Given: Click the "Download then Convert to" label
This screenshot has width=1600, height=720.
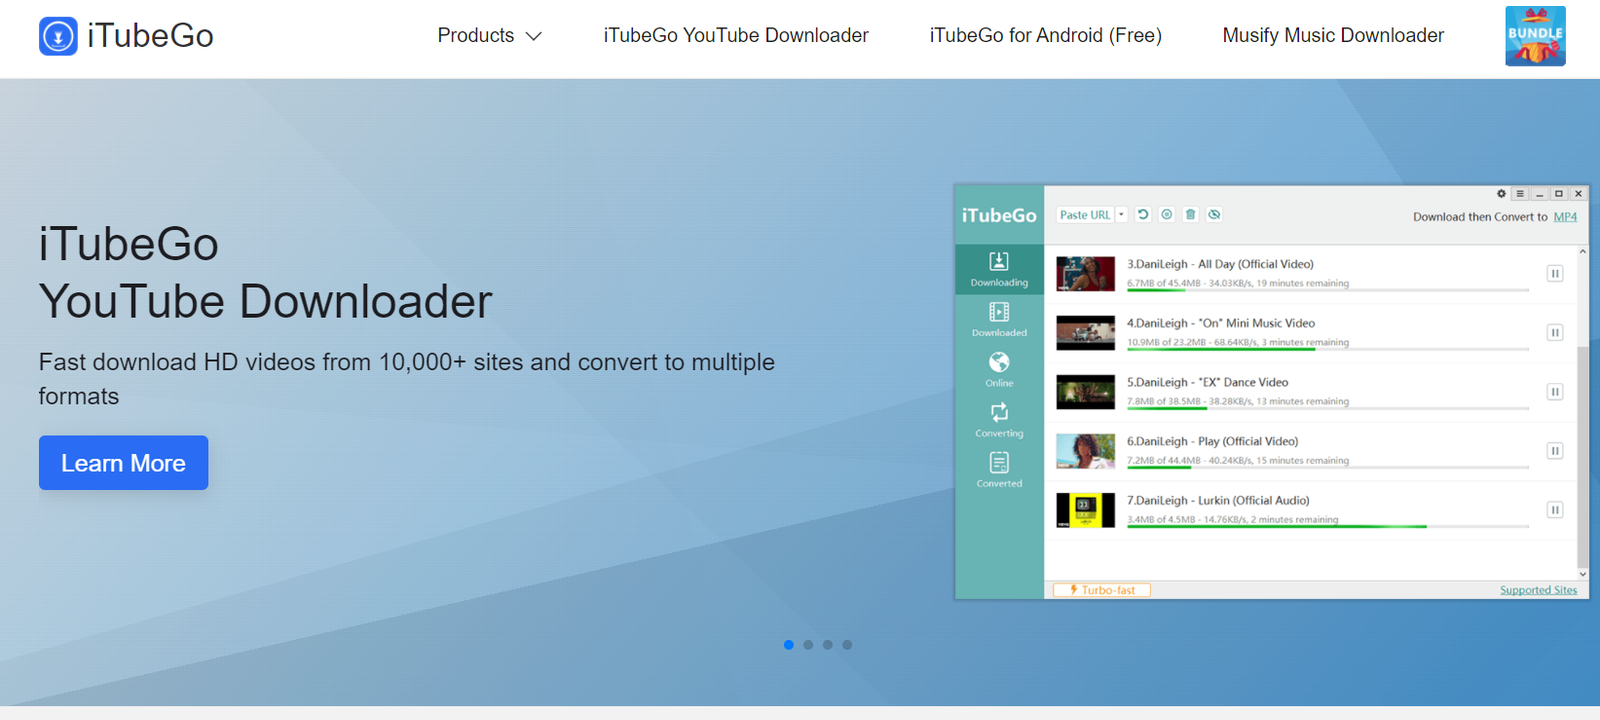Looking at the screenshot, I should (1480, 217).
